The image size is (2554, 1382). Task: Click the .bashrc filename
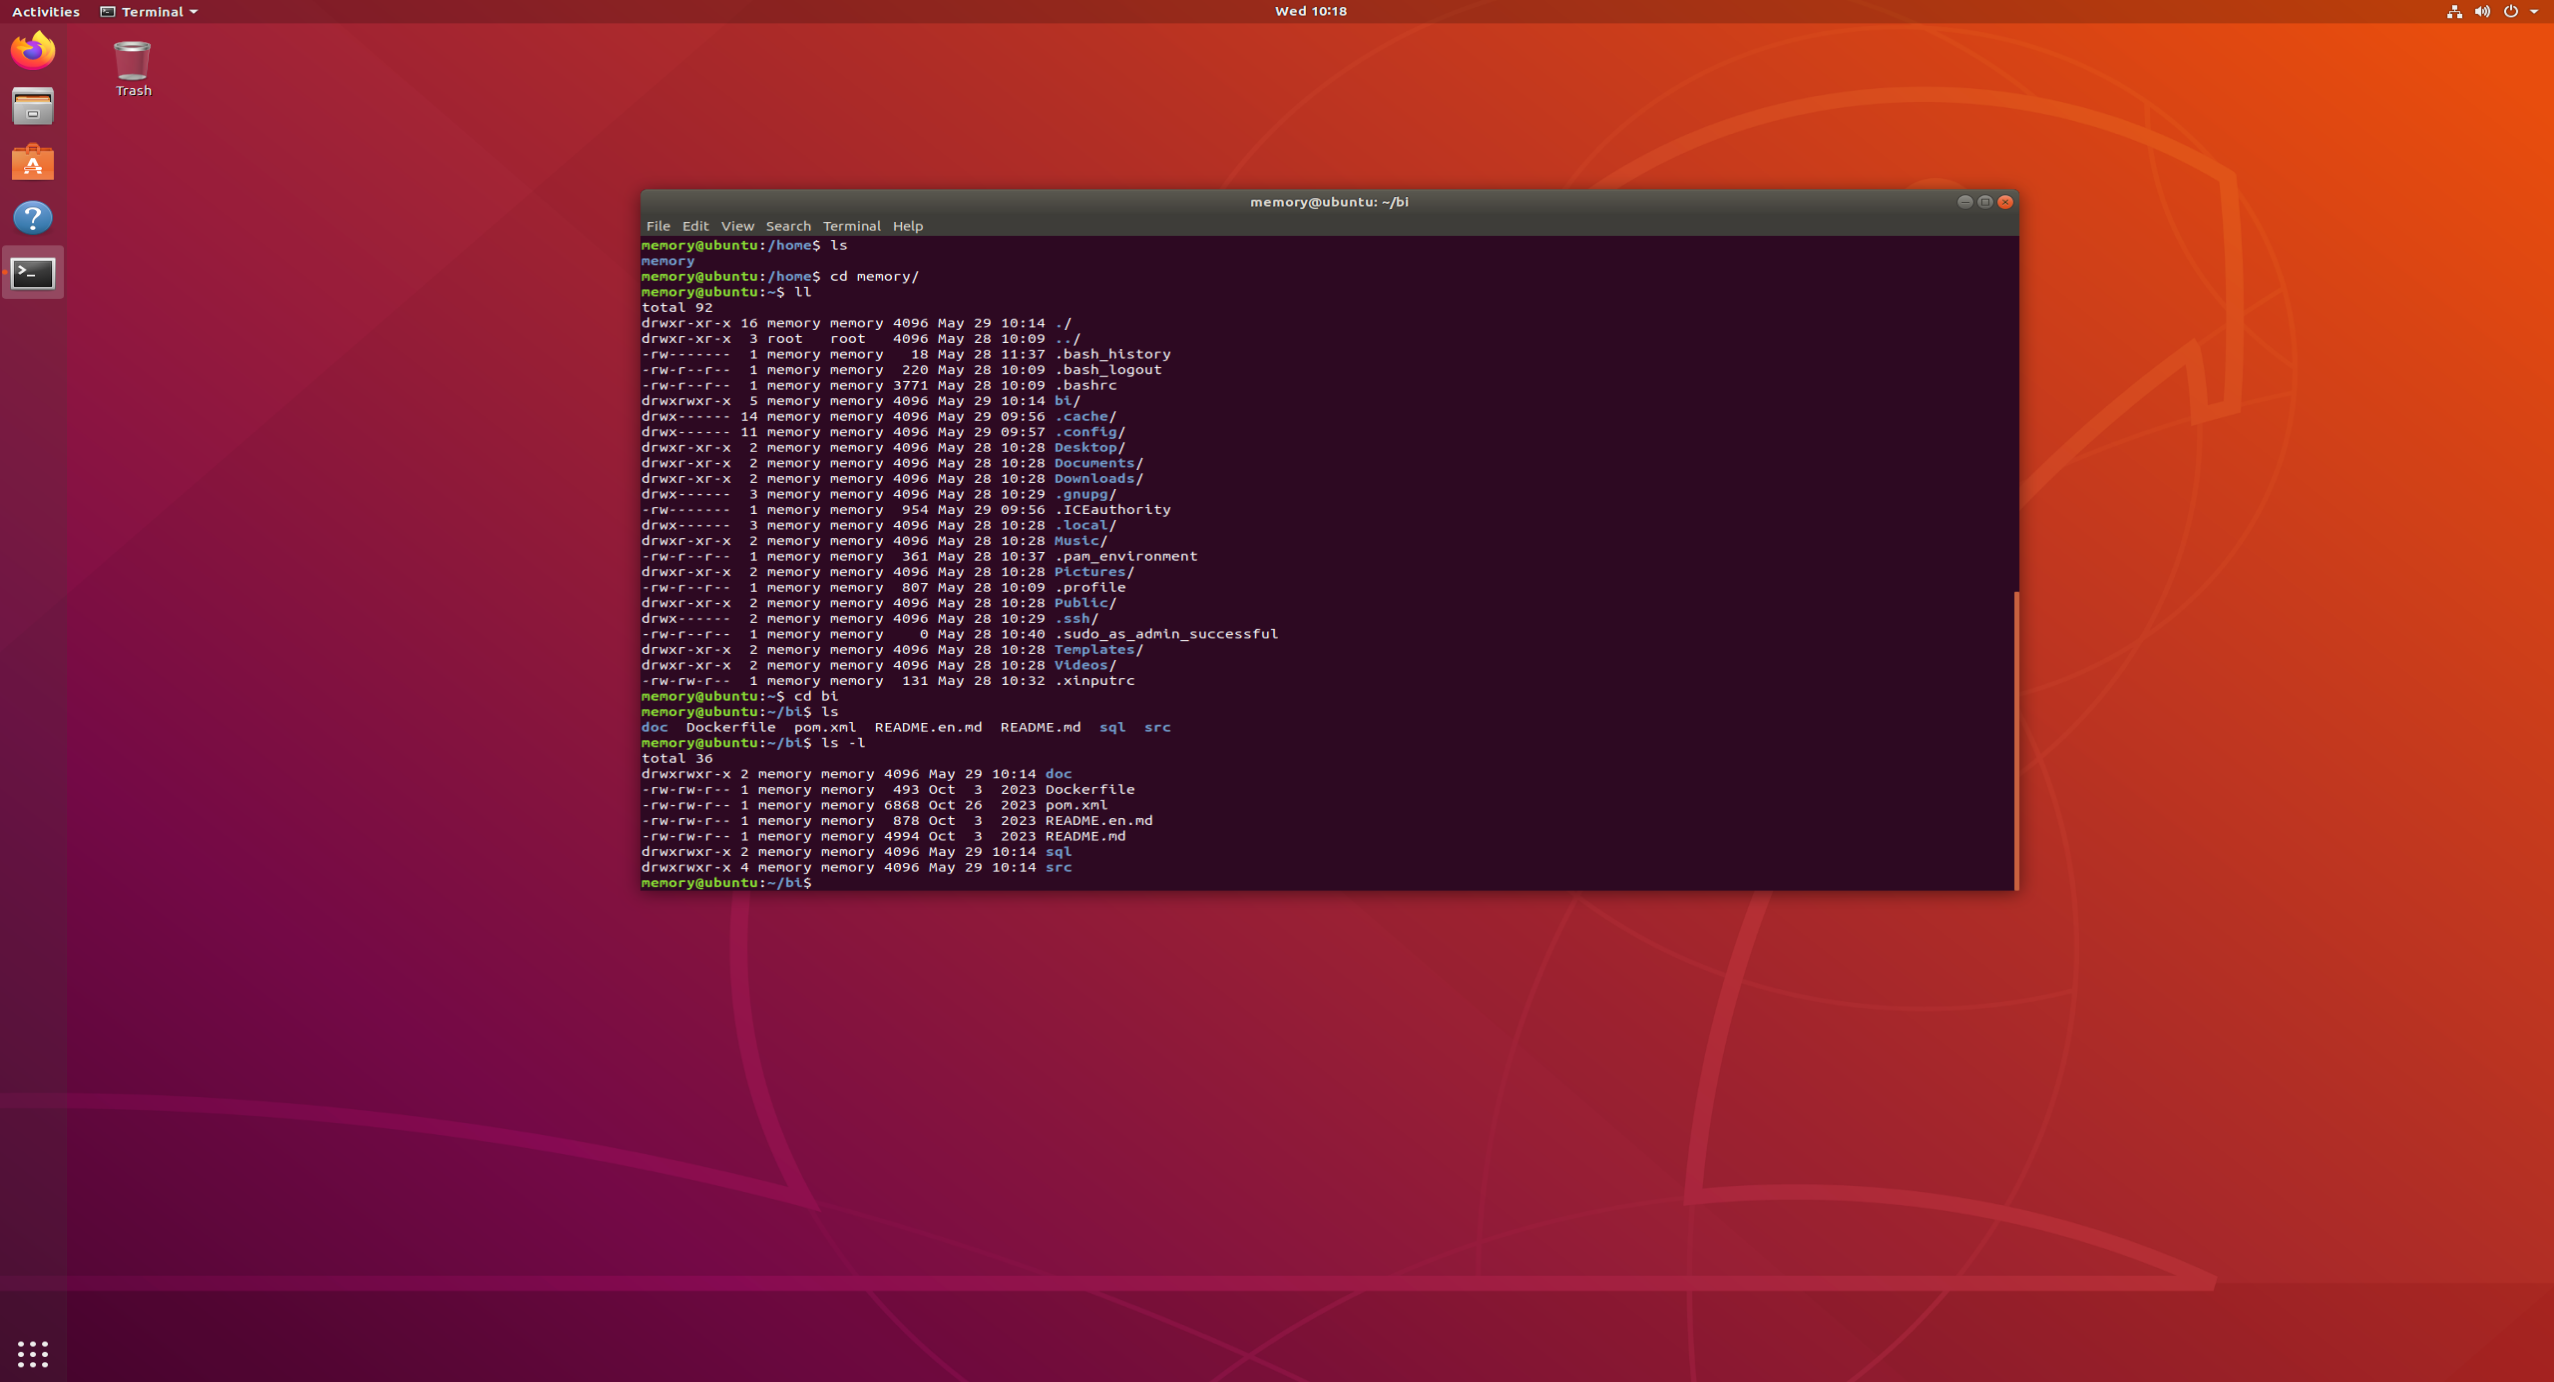[x=1085, y=385]
